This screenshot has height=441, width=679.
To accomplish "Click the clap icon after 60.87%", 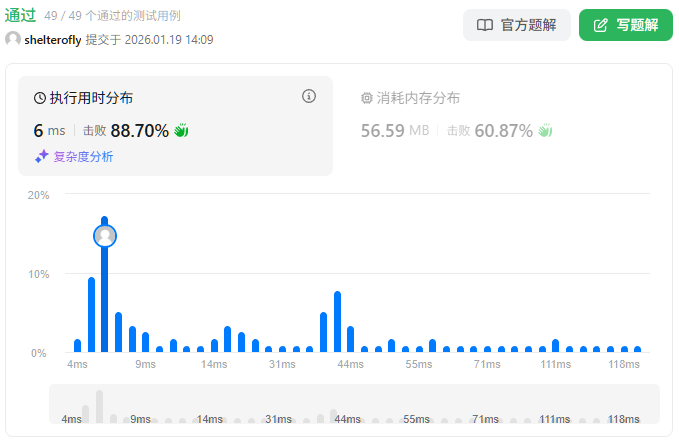I will (545, 130).
